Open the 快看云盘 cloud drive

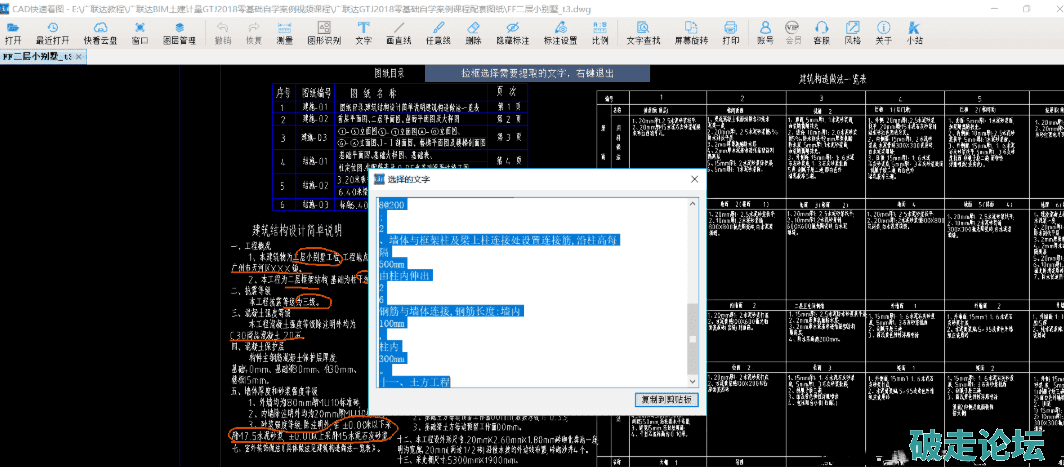[99, 30]
